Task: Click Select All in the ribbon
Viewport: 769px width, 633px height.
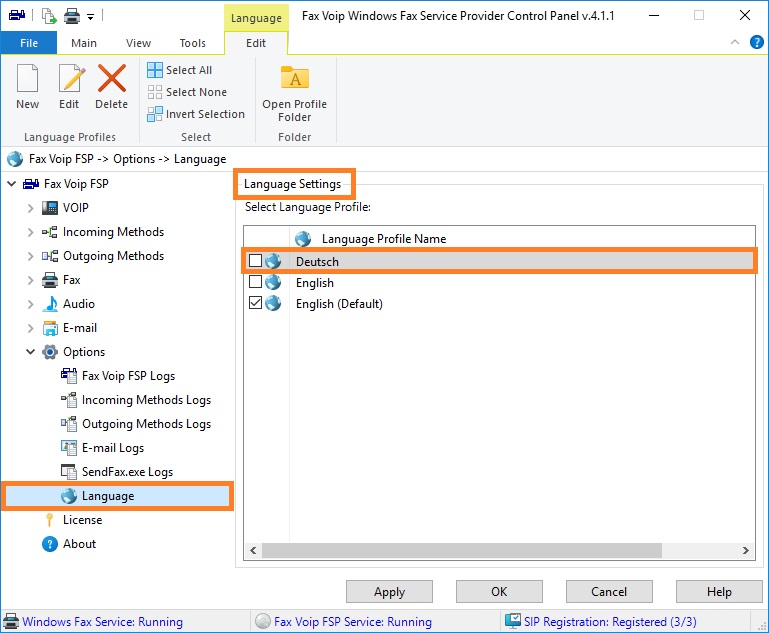Action: click(x=179, y=70)
